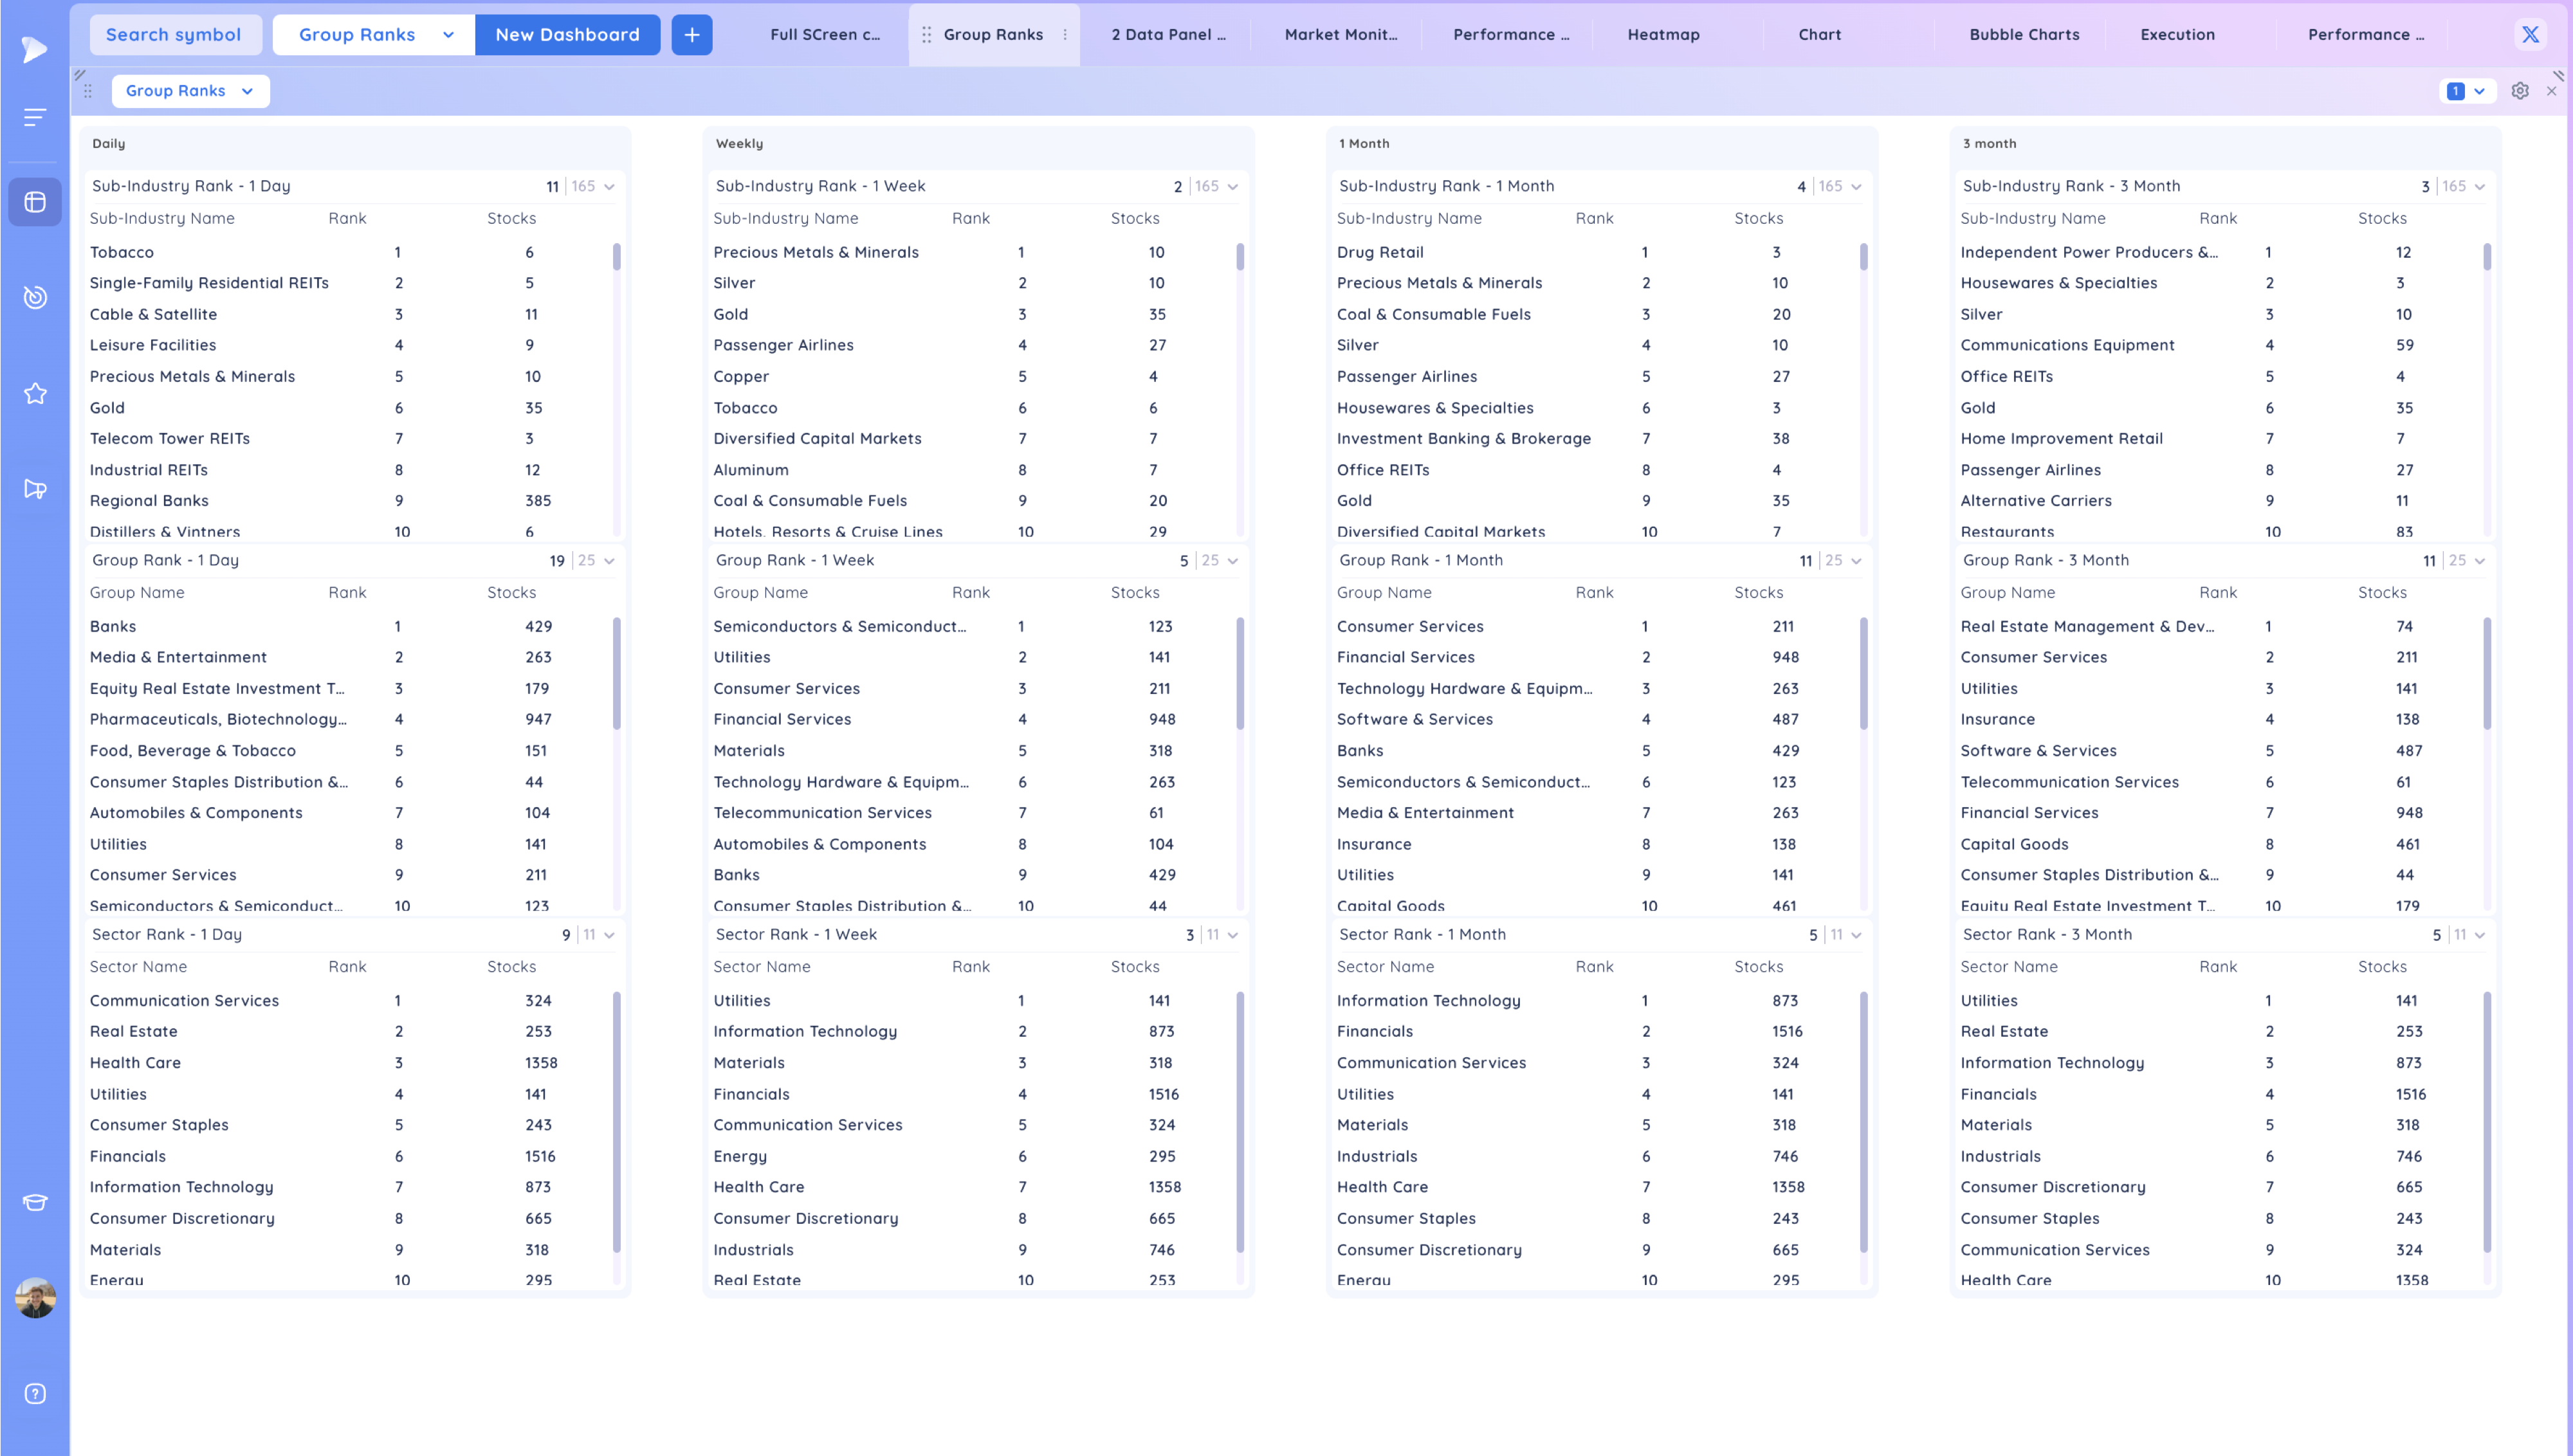Click scrollbar of Group Rank 1 Day list
2573x1456 pixels.
616,675
